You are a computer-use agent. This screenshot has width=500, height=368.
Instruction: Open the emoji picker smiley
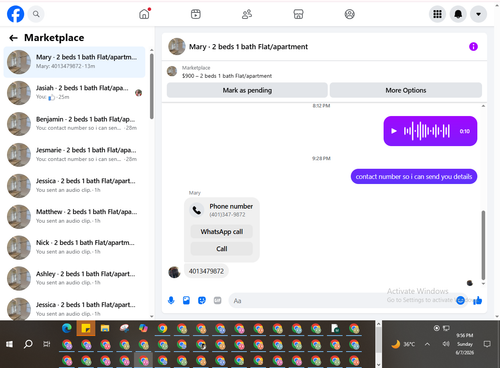tap(460, 300)
